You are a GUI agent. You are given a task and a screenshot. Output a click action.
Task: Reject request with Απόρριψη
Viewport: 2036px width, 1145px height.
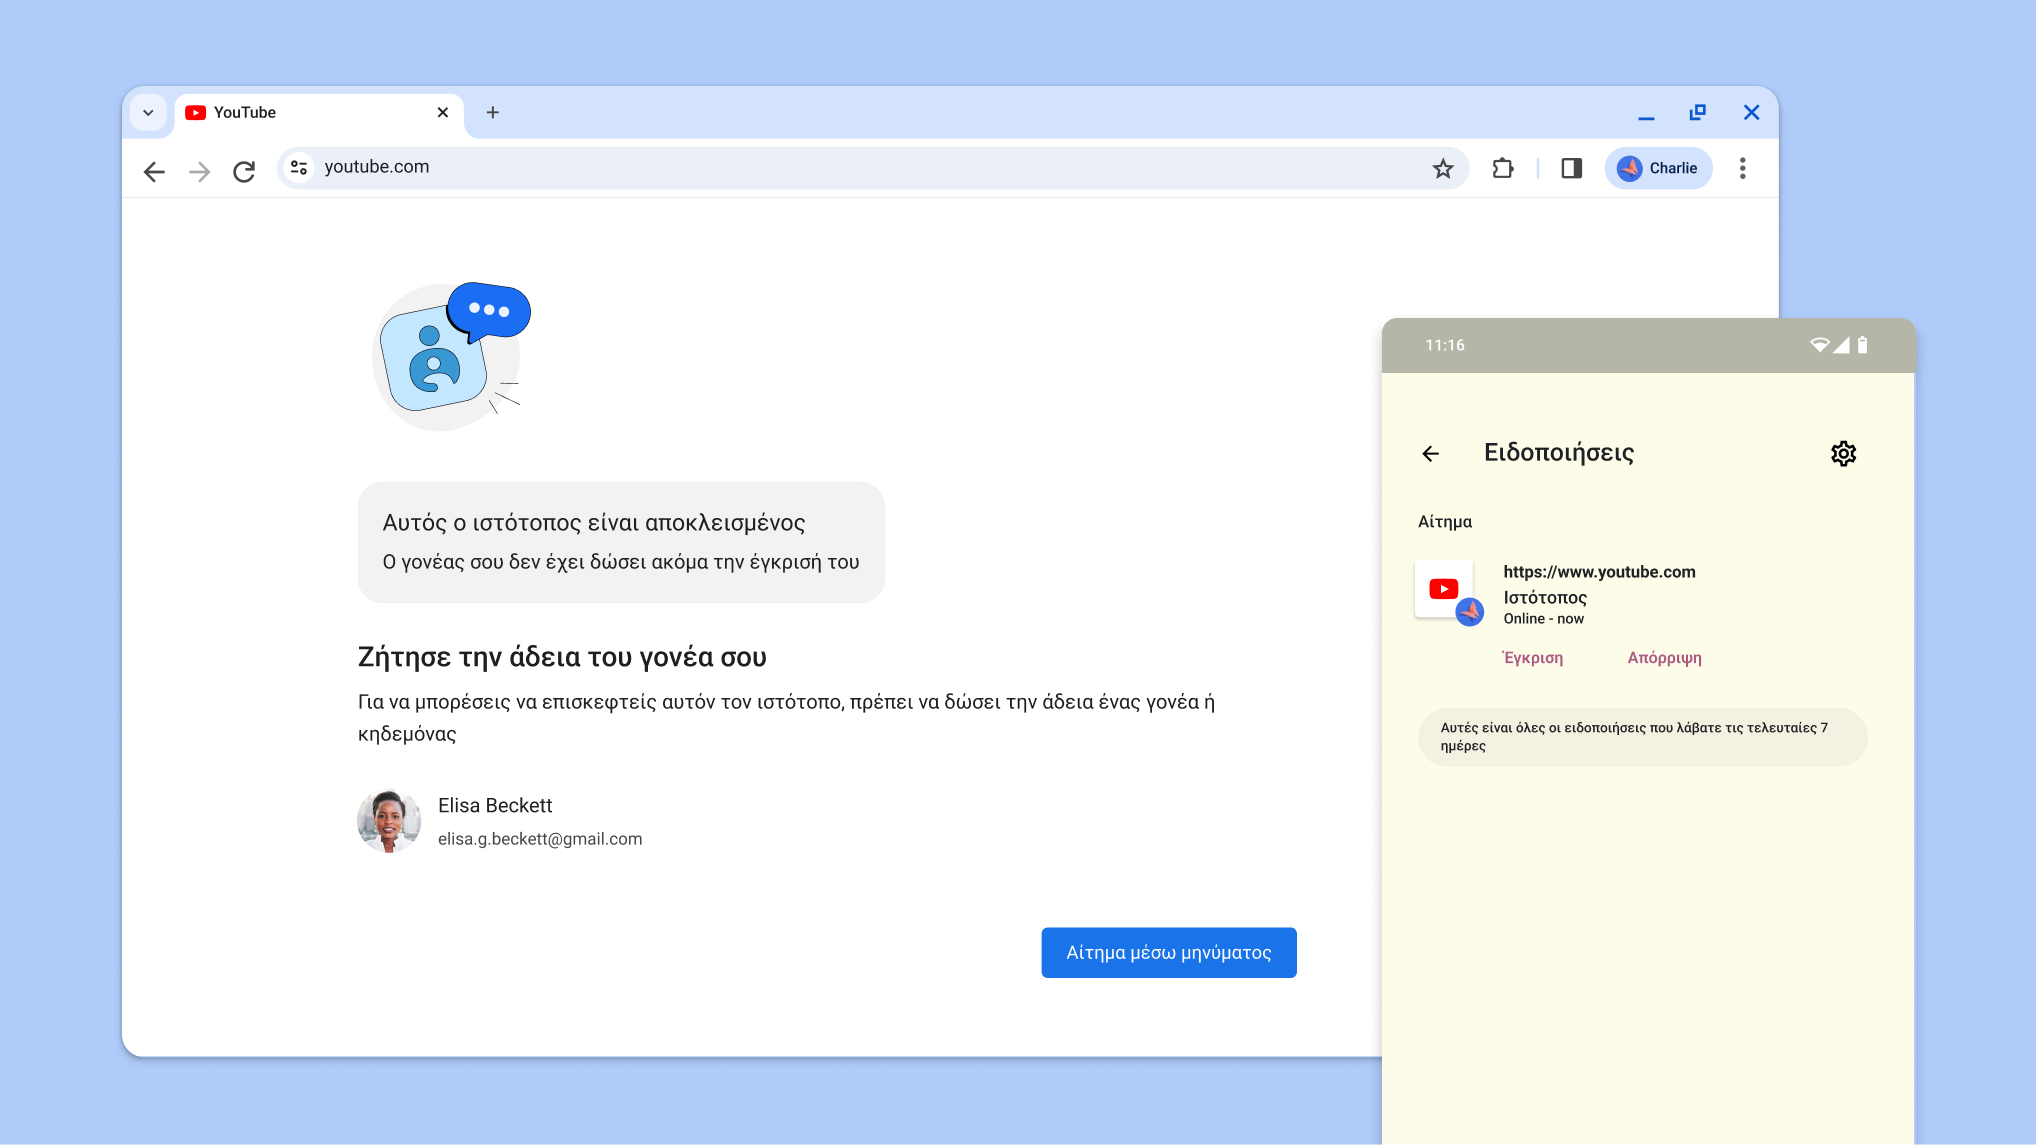(x=1664, y=657)
